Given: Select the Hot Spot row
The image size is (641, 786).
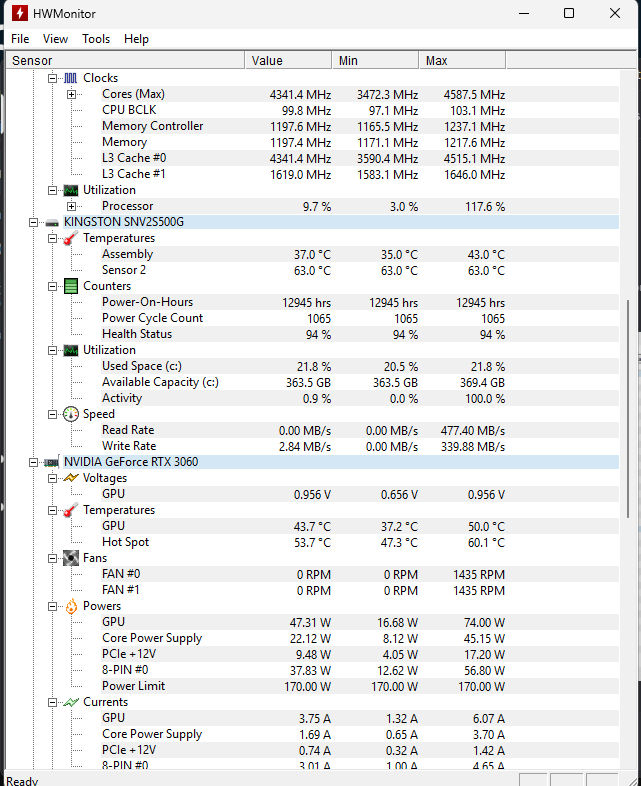Looking at the screenshot, I should pos(360,542).
